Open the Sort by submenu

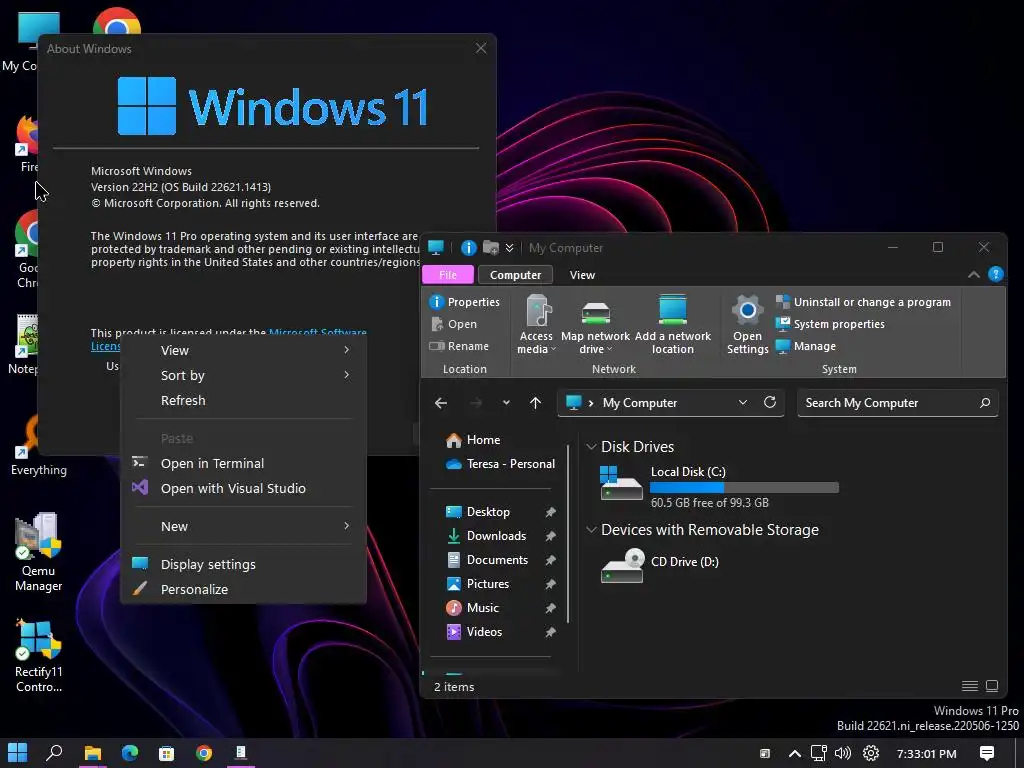[x=244, y=376]
